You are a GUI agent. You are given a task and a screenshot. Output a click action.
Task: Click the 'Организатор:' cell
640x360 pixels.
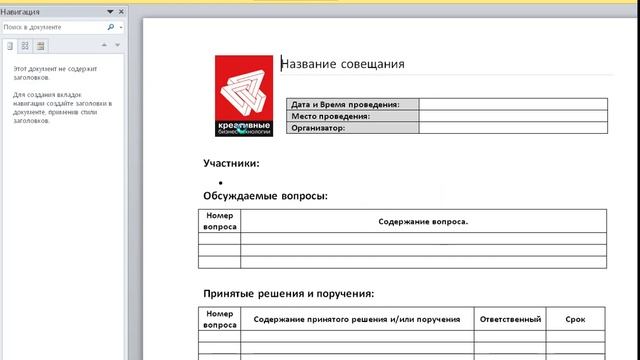(x=353, y=128)
